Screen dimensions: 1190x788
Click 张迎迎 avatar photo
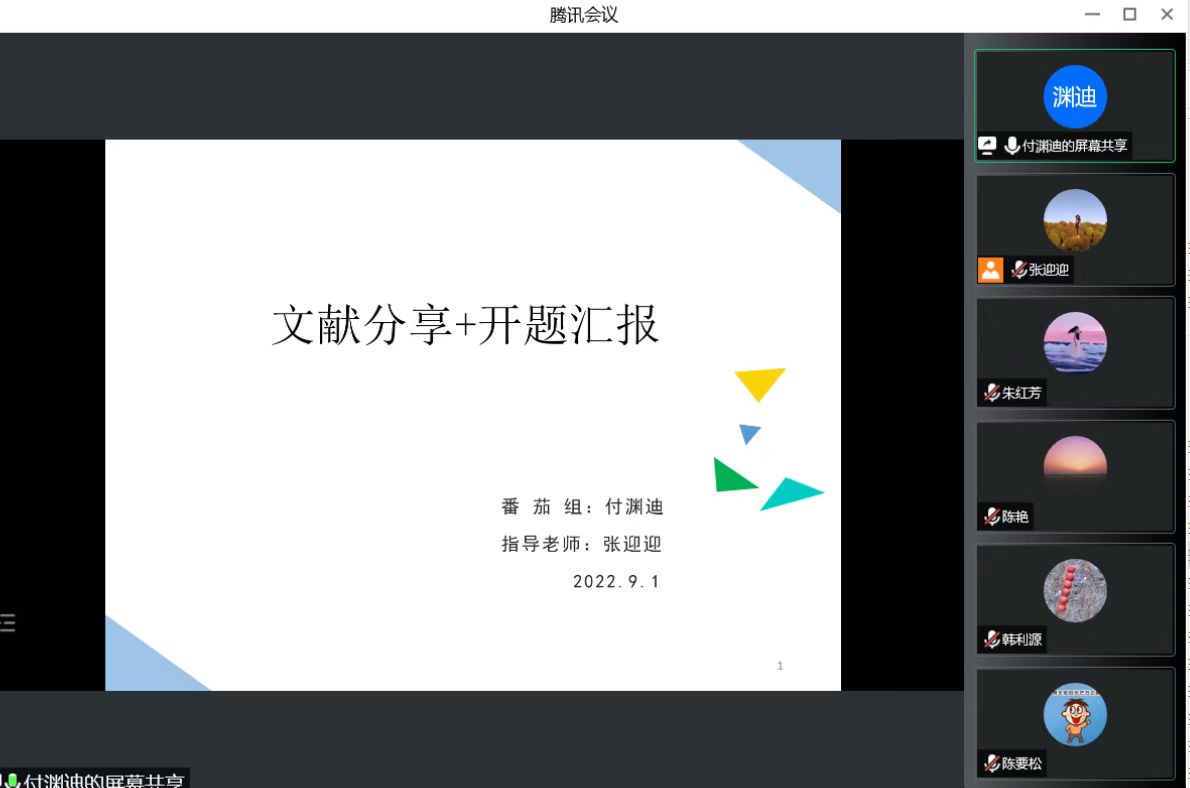(1075, 220)
